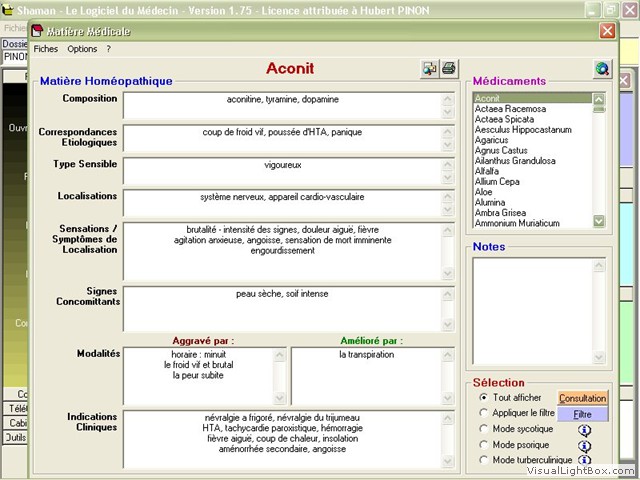Screen dimensions: 640x480
Task: Select highlighted Aconit entry in list
Action: (x=533, y=98)
